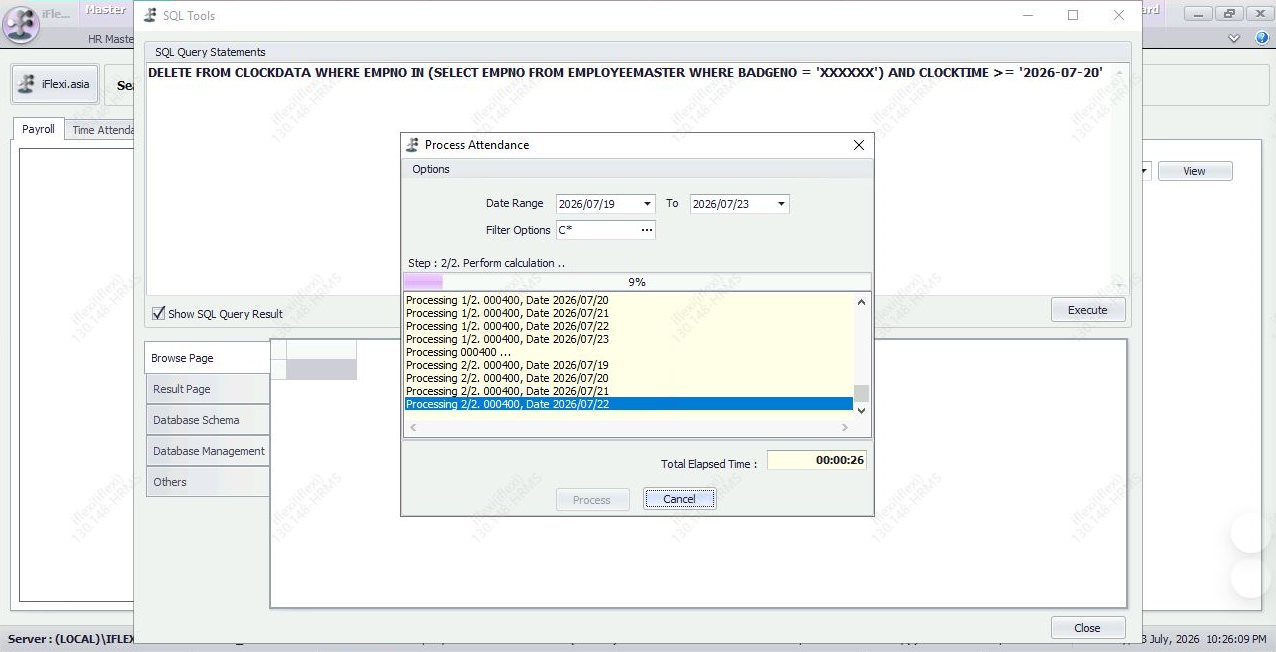Image resolution: width=1276 pixels, height=652 pixels.
Task: Open the Others tab
Action: (x=208, y=482)
